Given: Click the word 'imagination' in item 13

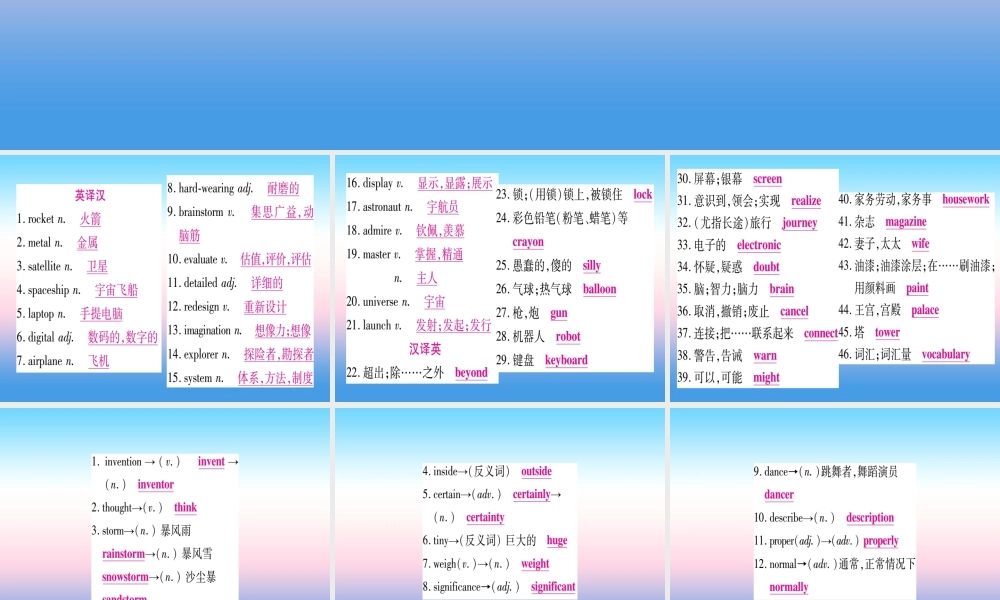Looking at the screenshot, I should [x=207, y=330].
